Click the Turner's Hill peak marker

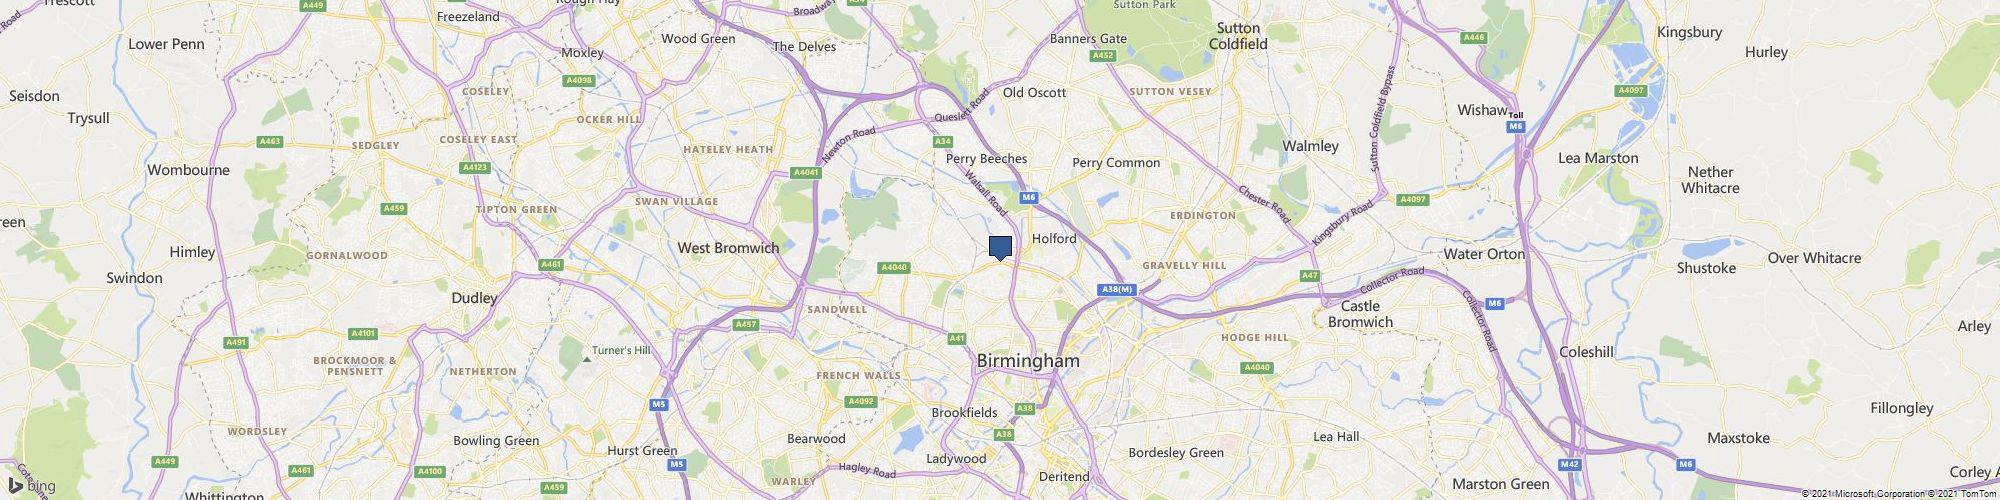click(x=587, y=357)
